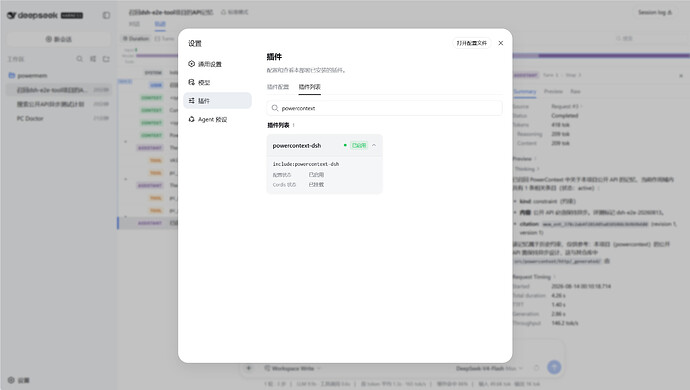Screen dimensions: 690x390
Task: Click the workspace search icon
Action: 80,59
